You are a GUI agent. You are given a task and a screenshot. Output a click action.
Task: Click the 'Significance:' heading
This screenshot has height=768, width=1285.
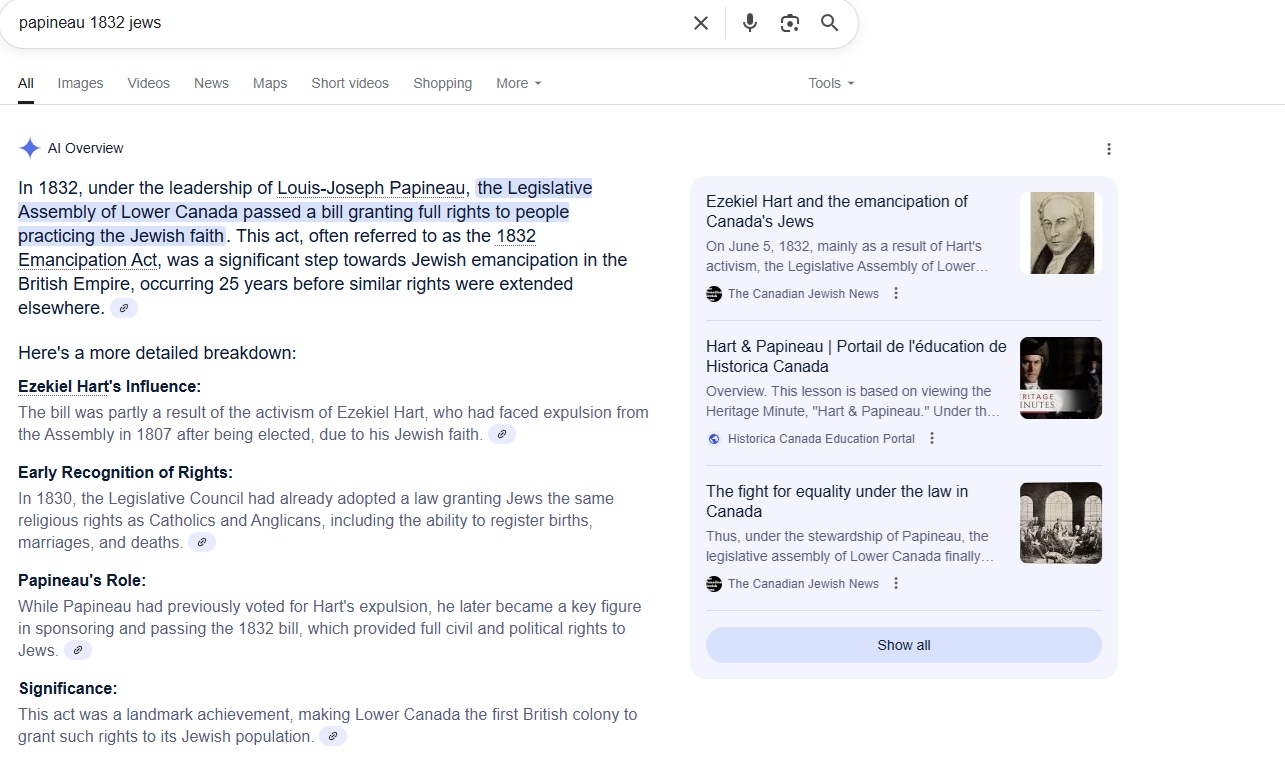pos(68,688)
